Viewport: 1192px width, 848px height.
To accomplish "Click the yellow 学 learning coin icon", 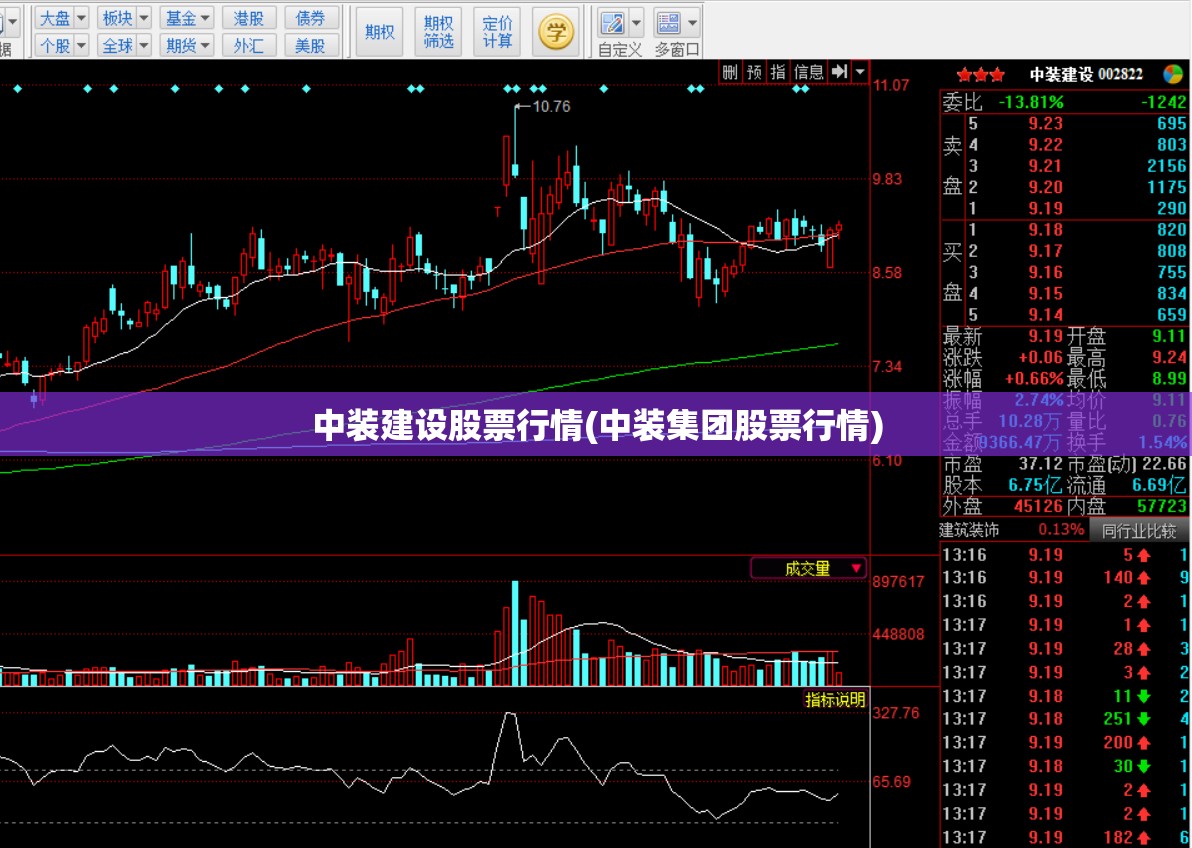I will pyautogui.click(x=556, y=32).
